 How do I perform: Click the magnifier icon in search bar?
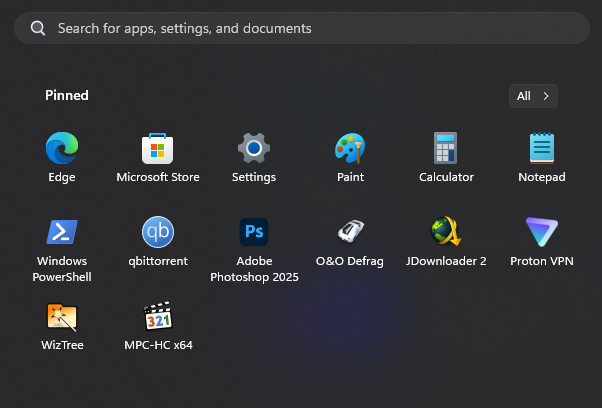coord(38,28)
